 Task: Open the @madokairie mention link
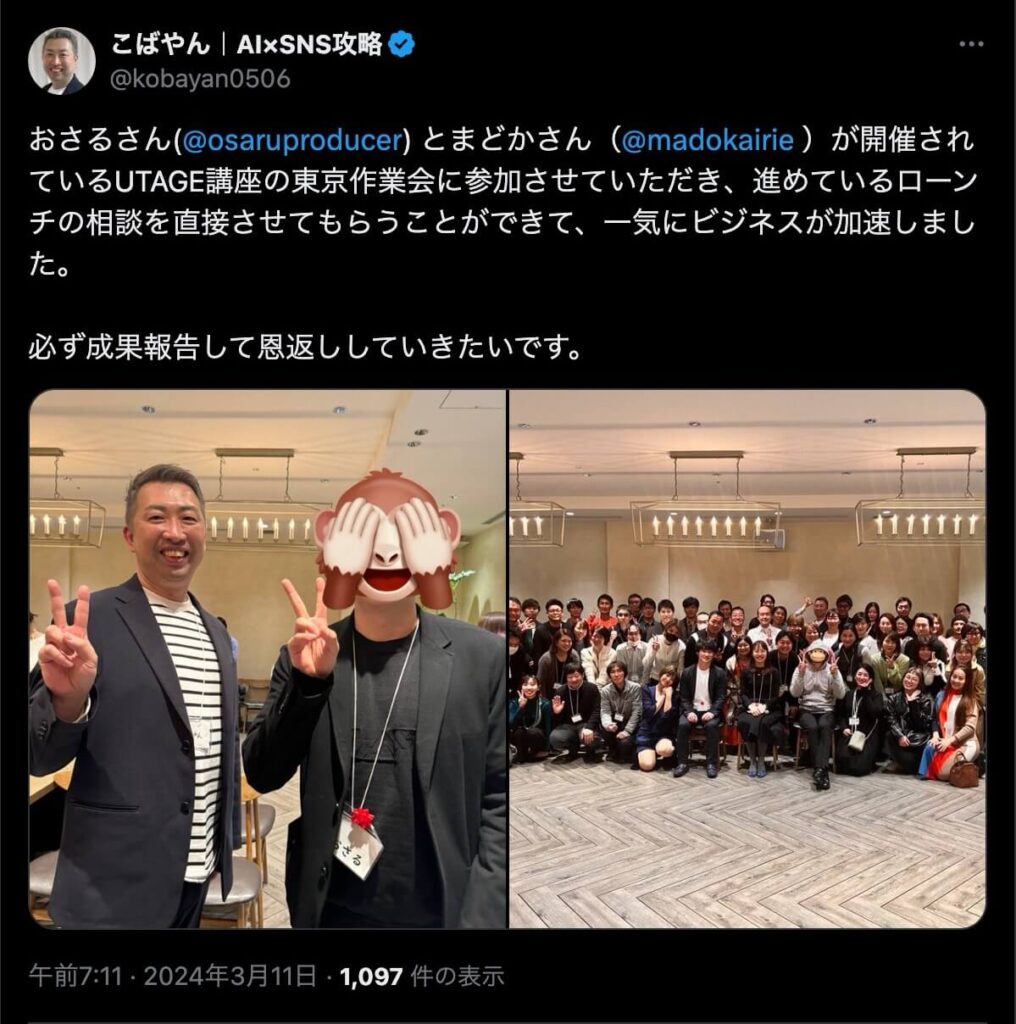tap(708, 140)
